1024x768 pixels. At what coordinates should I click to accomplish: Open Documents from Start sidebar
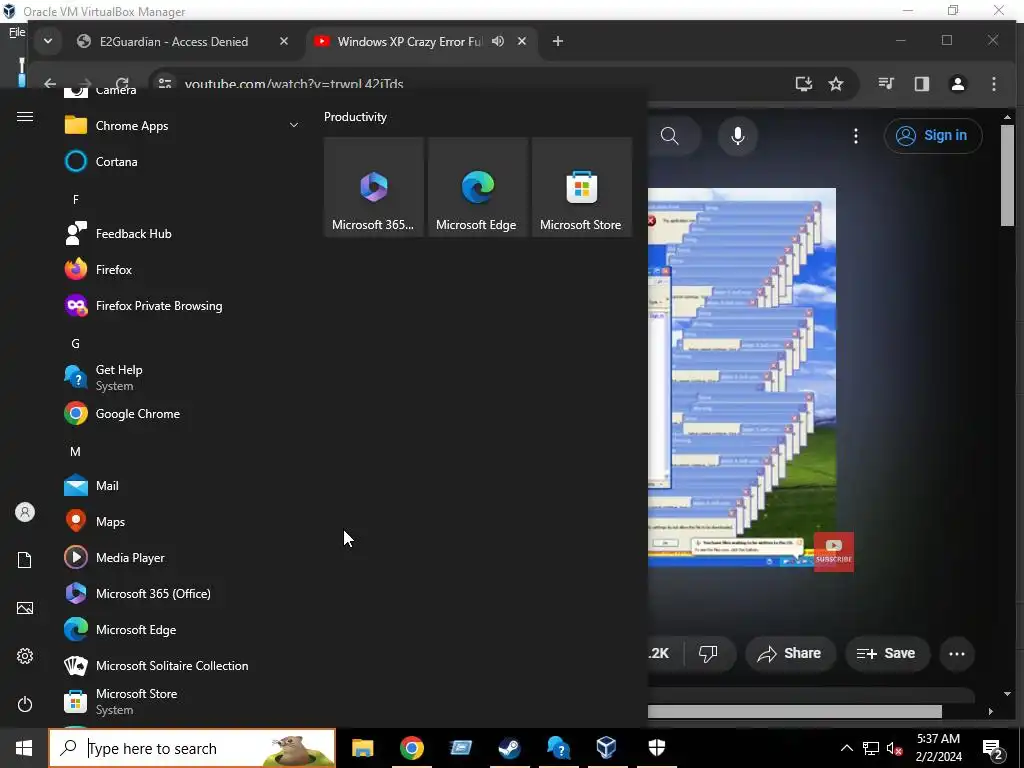25,560
